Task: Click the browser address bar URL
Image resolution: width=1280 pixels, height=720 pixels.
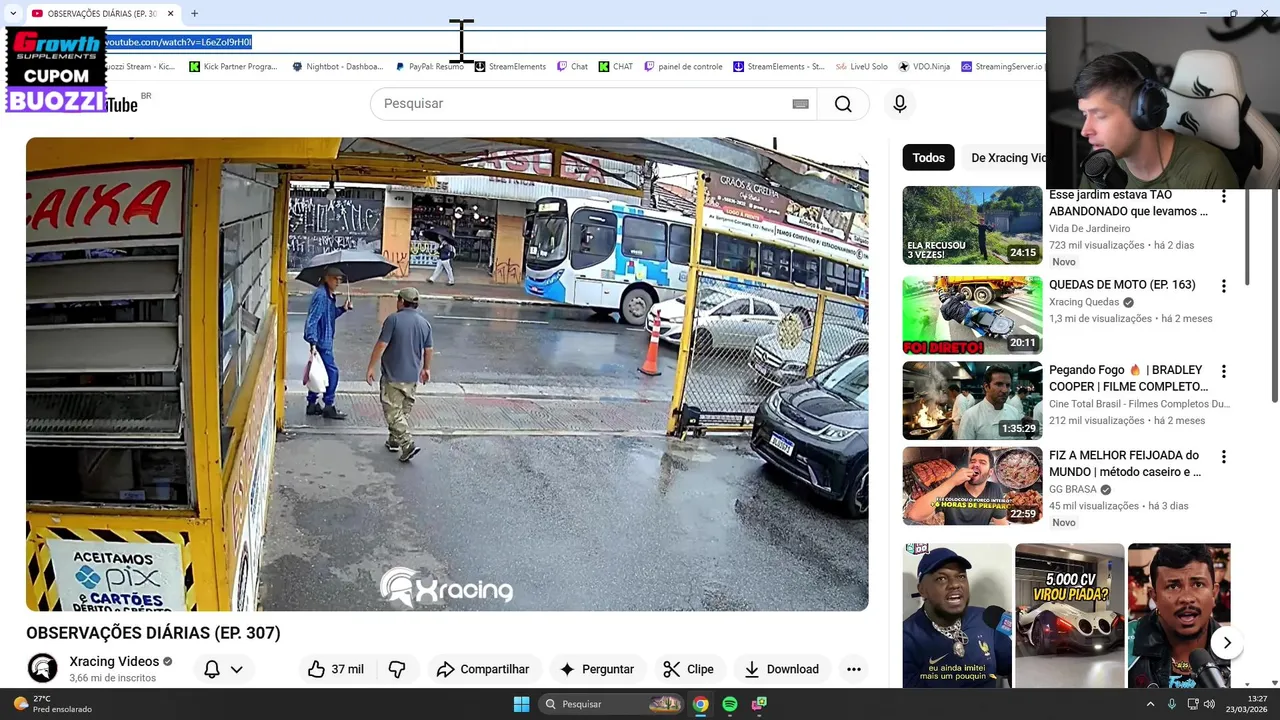Action: [x=178, y=42]
